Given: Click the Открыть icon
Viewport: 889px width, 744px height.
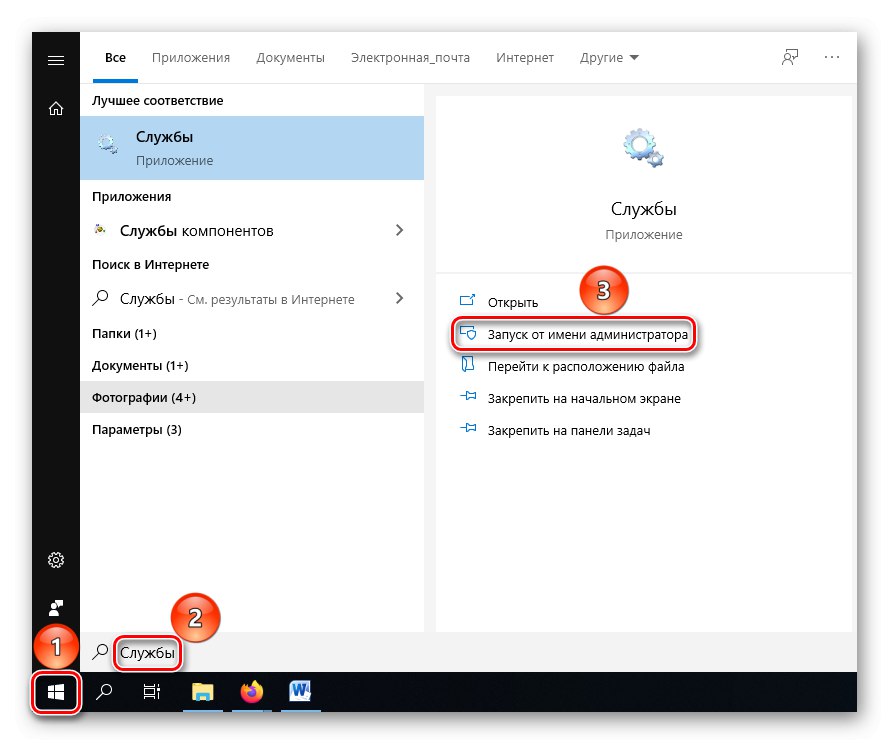Looking at the screenshot, I should [467, 299].
